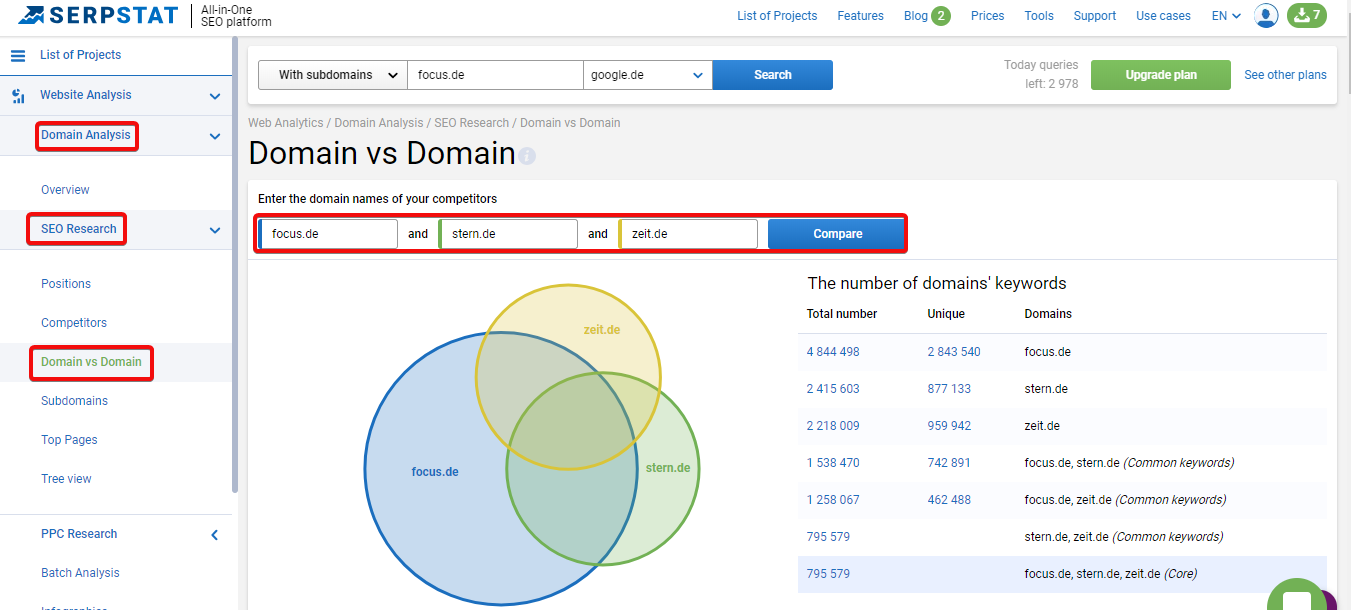Open the zeit.de unique count 959 942

coord(949,426)
